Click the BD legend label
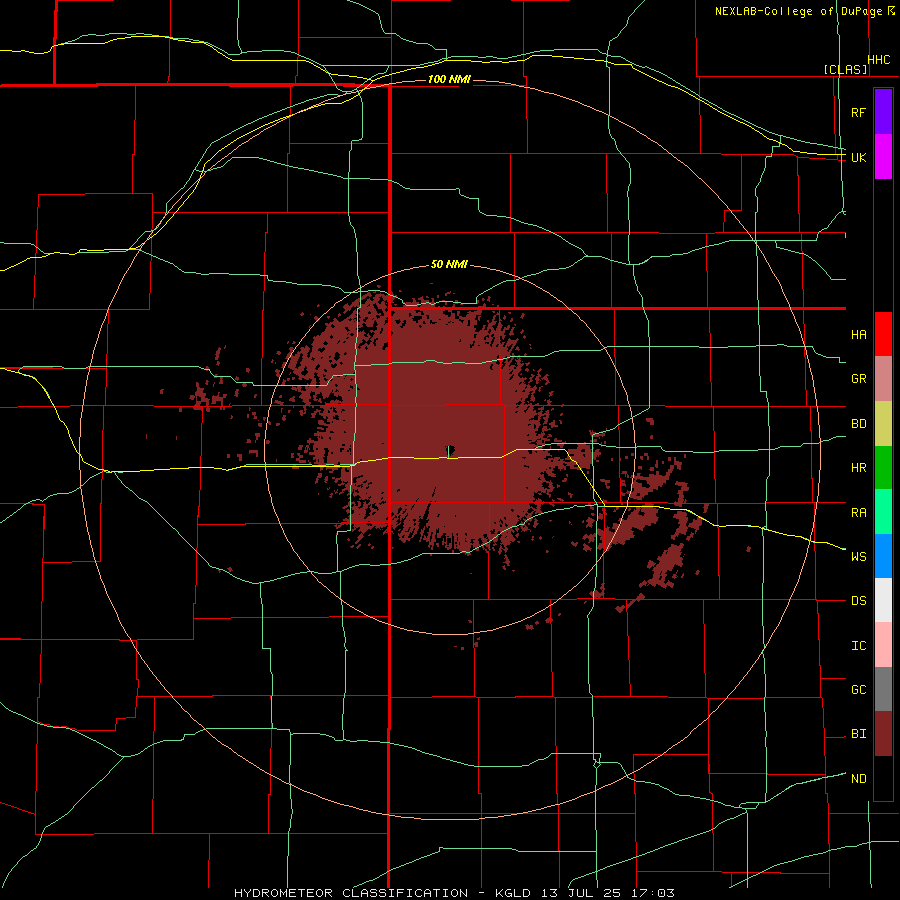Screen dimensions: 900x900 tap(858, 424)
